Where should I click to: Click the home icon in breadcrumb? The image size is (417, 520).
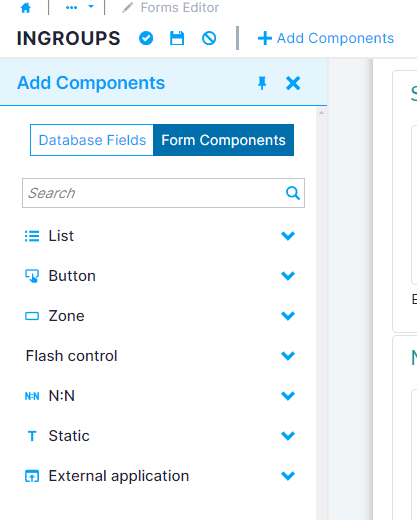(x=26, y=8)
